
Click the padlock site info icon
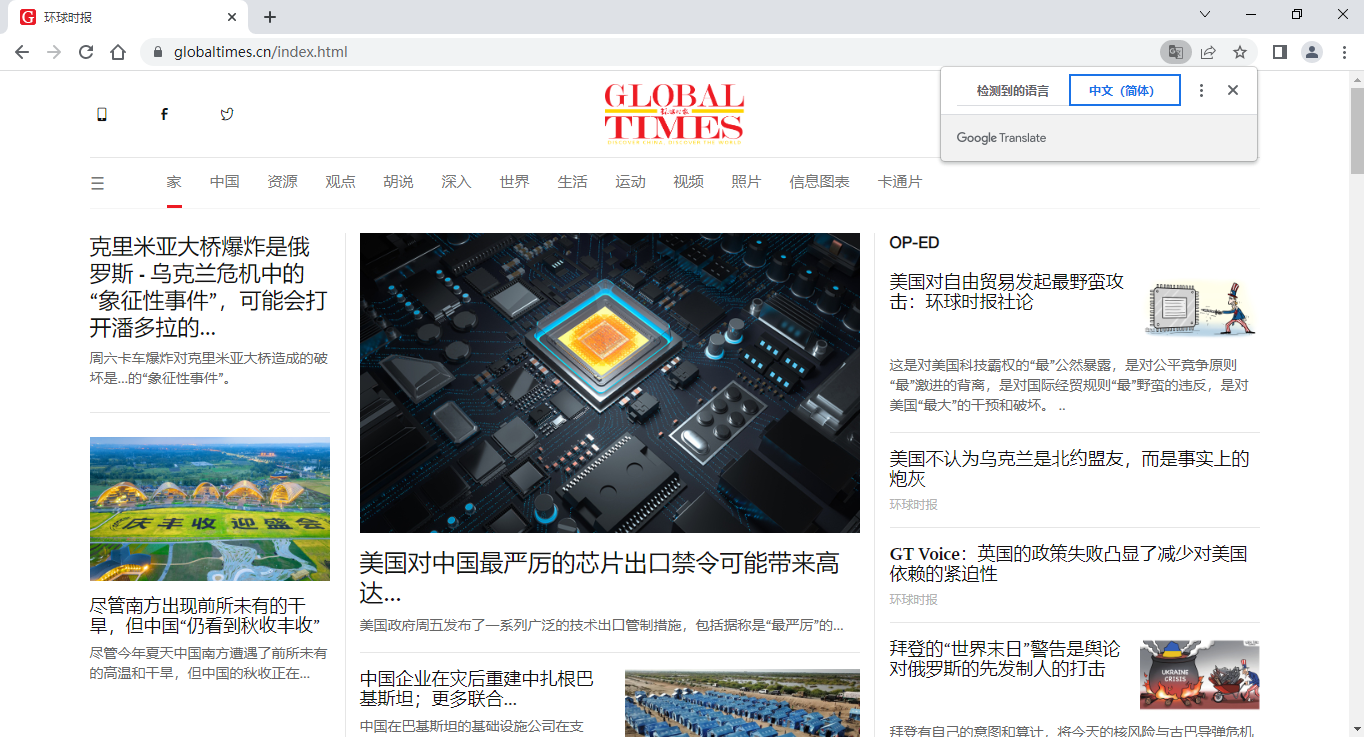click(x=156, y=52)
